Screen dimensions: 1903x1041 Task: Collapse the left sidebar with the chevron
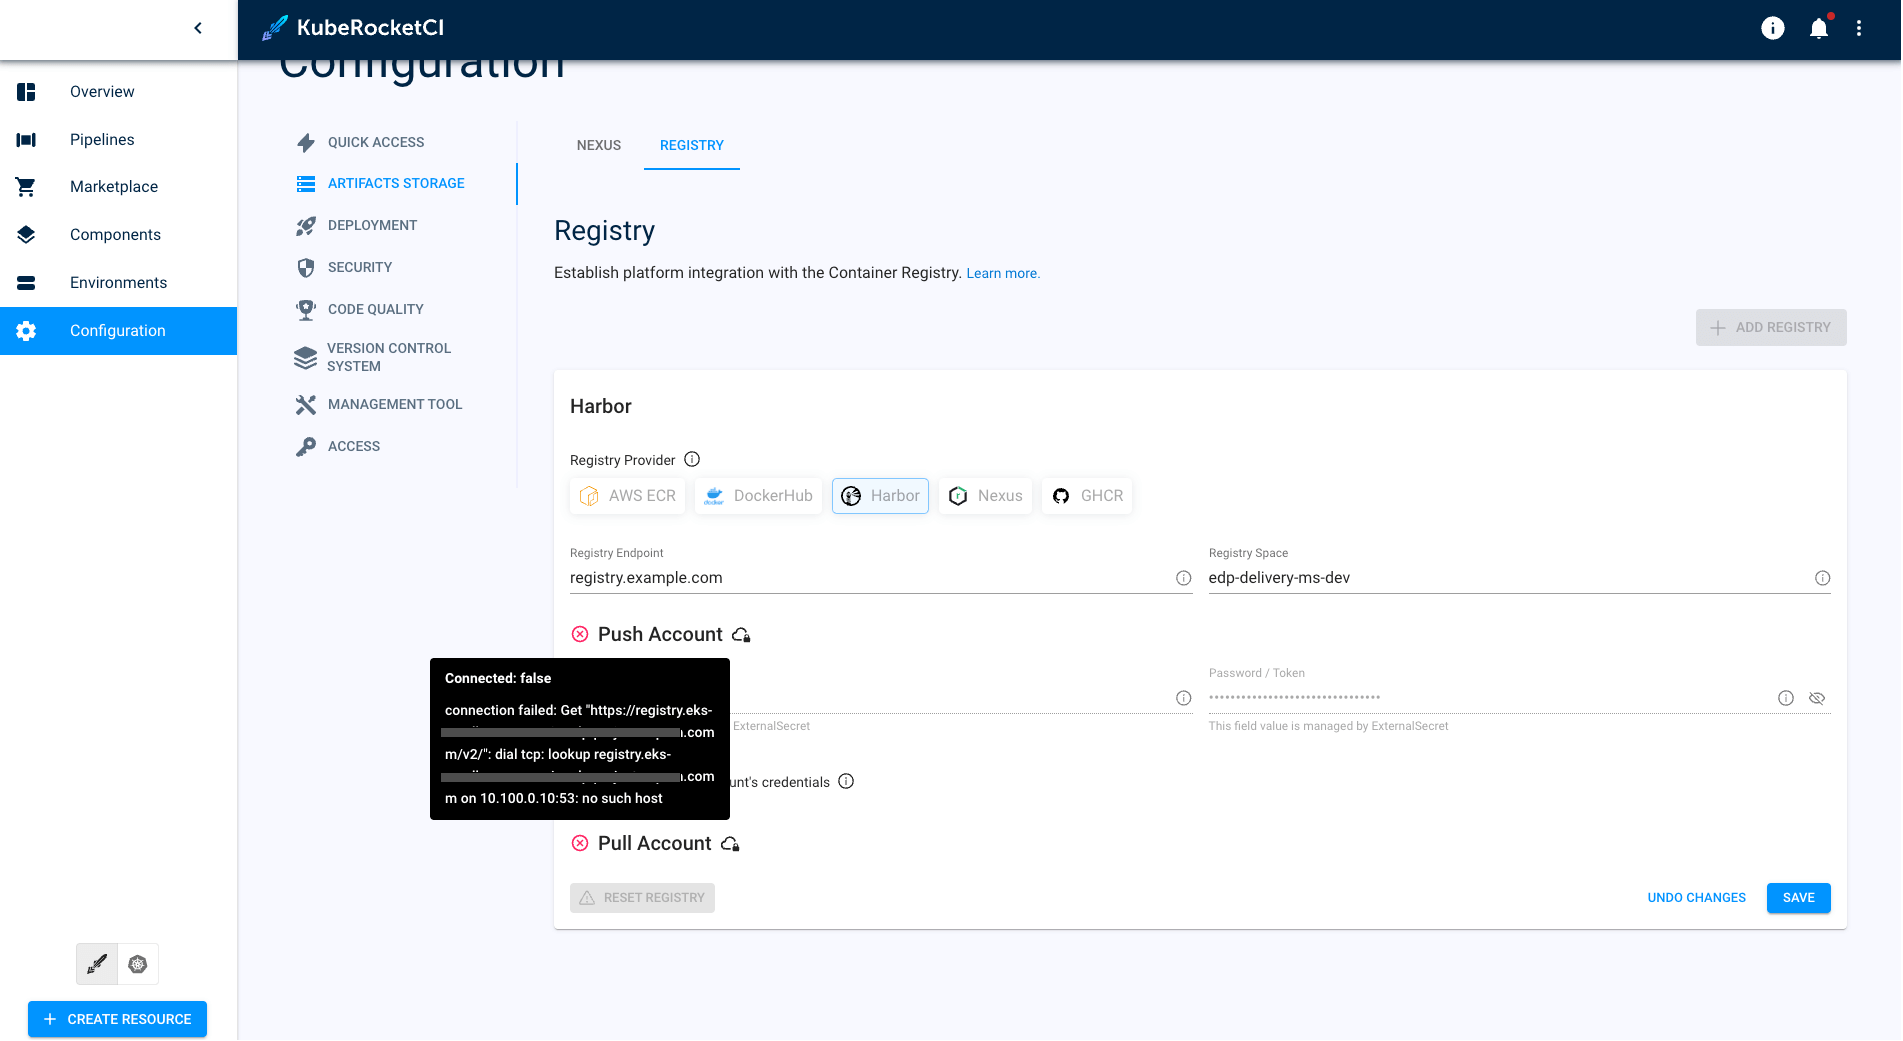(x=197, y=28)
